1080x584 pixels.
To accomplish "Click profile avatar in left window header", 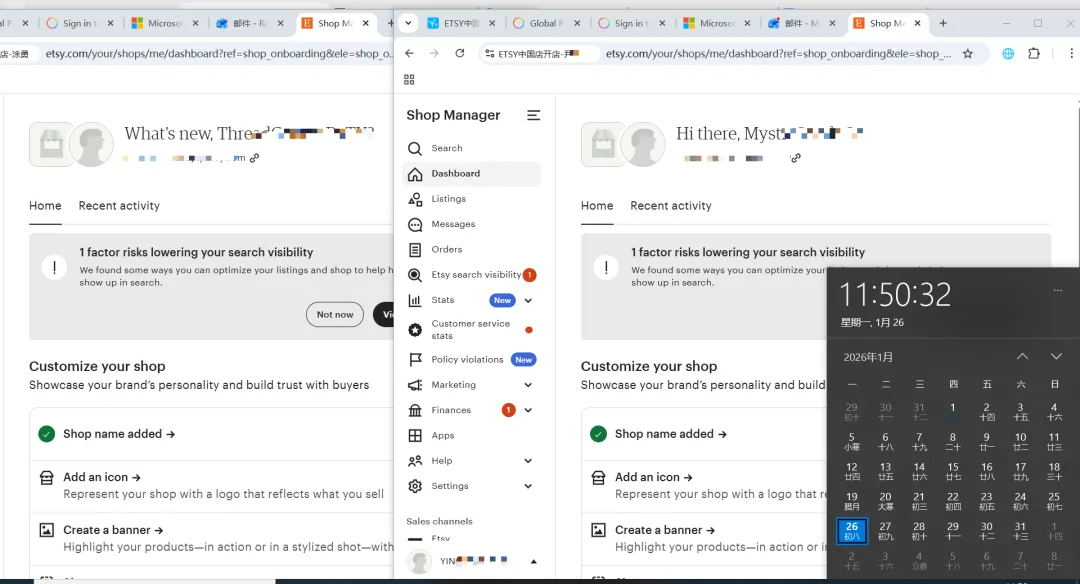I will coord(92,145).
